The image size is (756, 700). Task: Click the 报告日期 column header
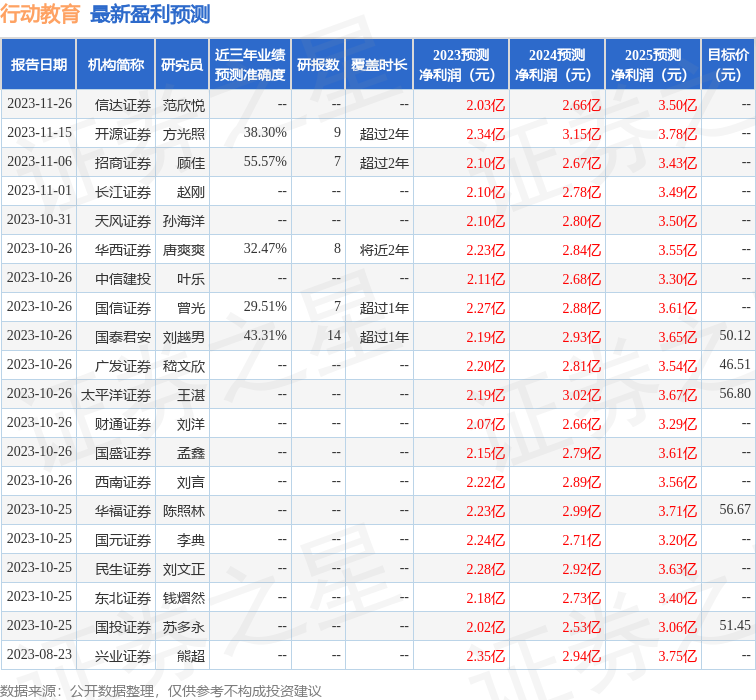click(x=39, y=65)
